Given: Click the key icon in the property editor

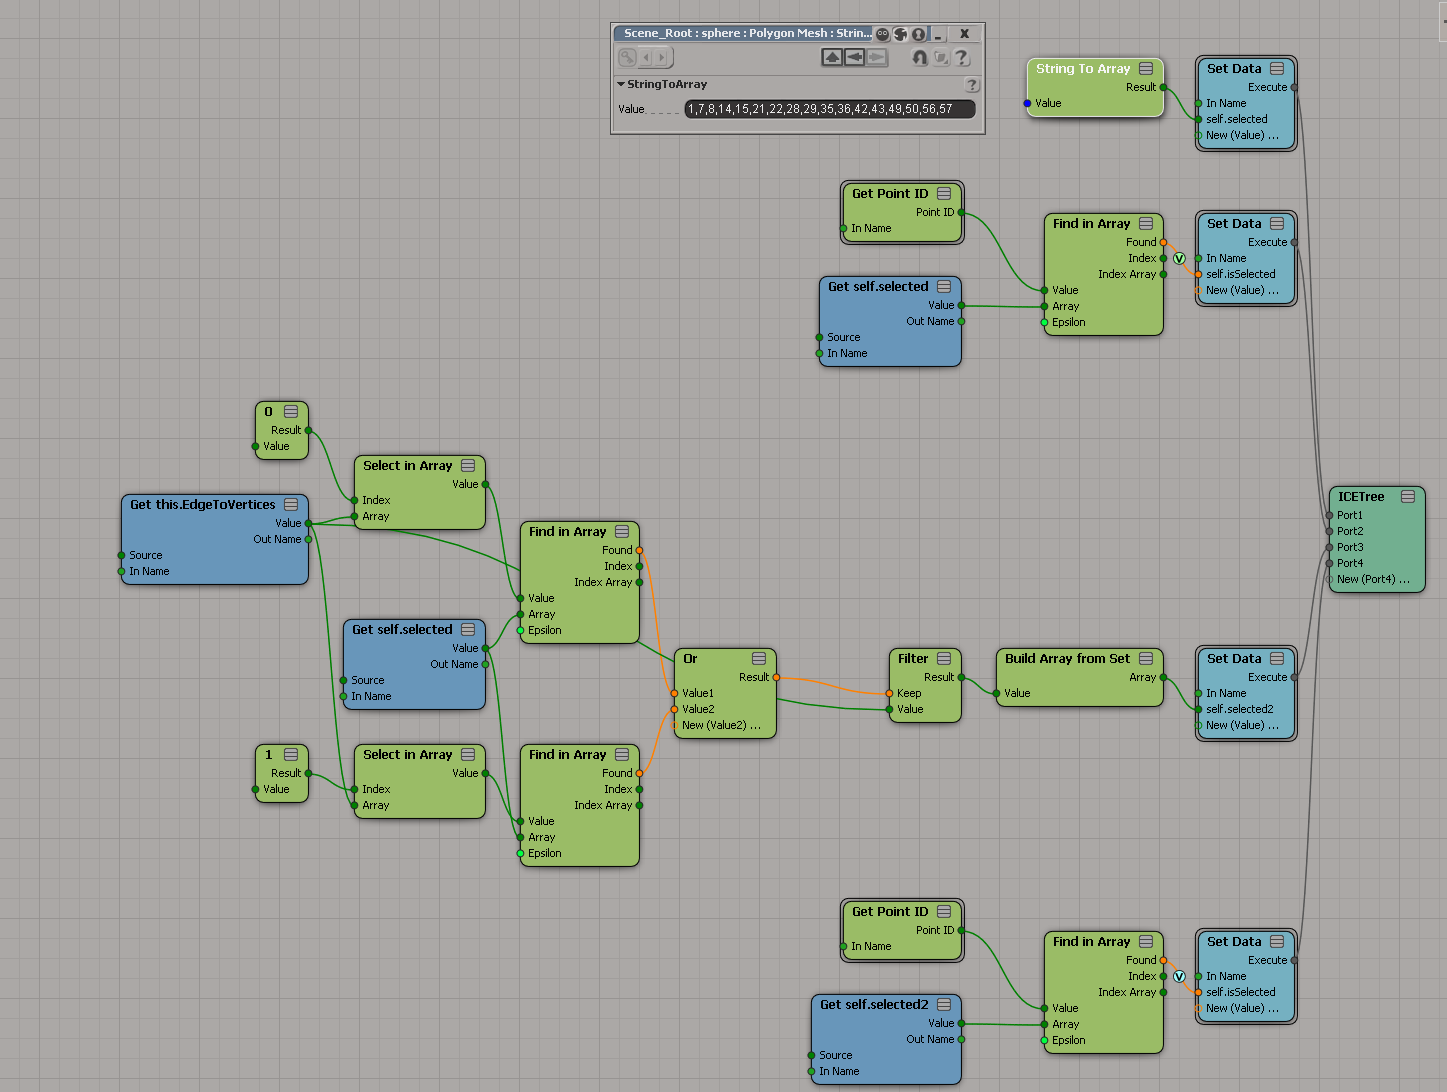Looking at the screenshot, I should click(627, 58).
